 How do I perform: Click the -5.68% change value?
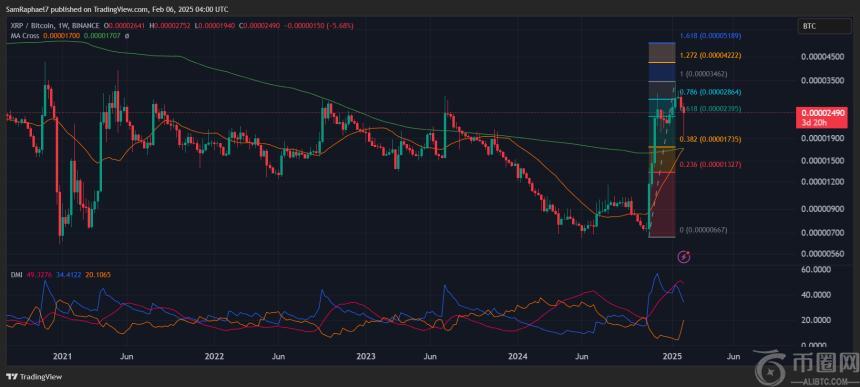pos(341,26)
